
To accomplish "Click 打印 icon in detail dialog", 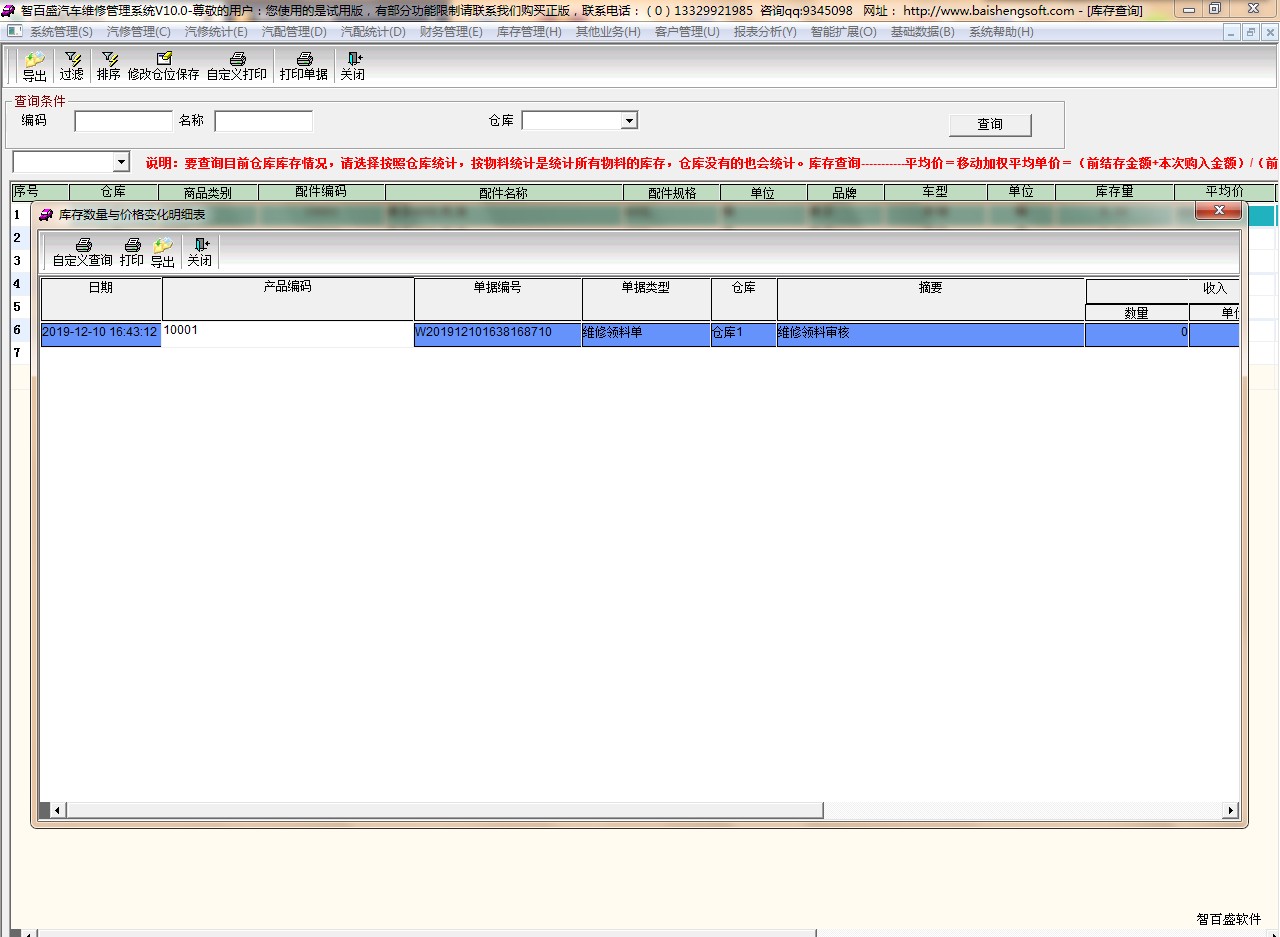I will tap(132, 245).
